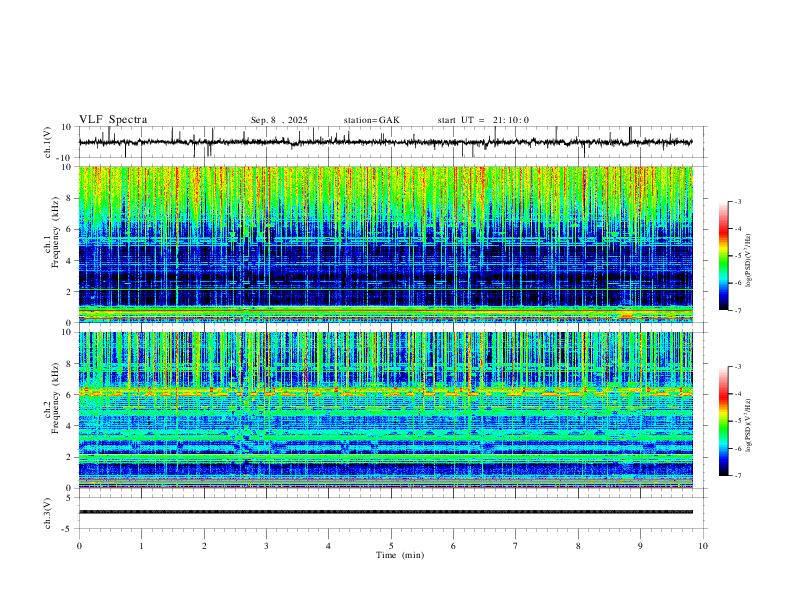Click the ch.1 spectrogram color scale bar
The height and width of the screenshot is (612, 792).
[x=723, y=256]
